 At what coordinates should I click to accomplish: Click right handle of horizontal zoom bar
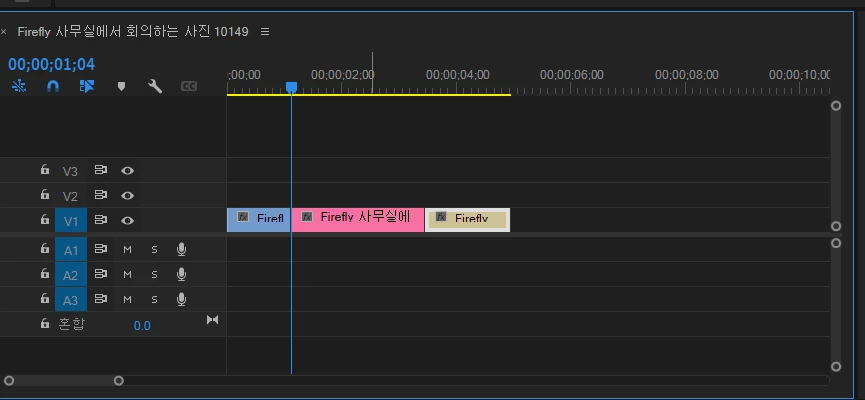[119, 380]
